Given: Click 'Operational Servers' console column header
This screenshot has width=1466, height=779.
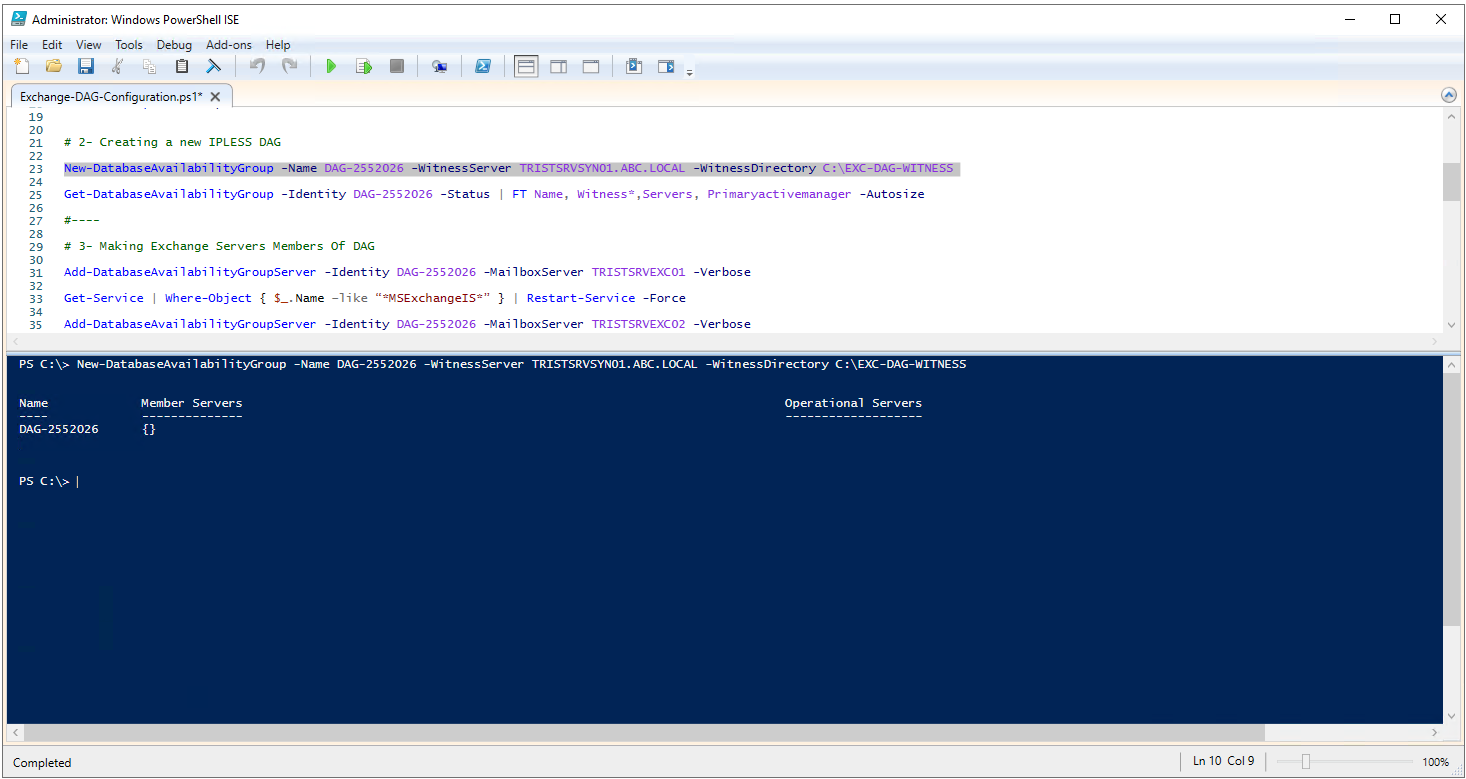Looking at the screenshot, I should click(853, 403).
